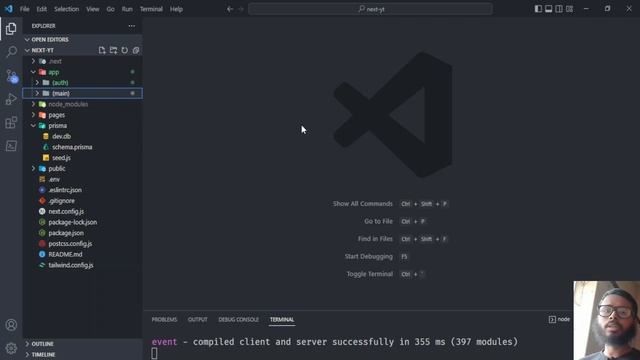Open Run and Debug view

point(11,99)
